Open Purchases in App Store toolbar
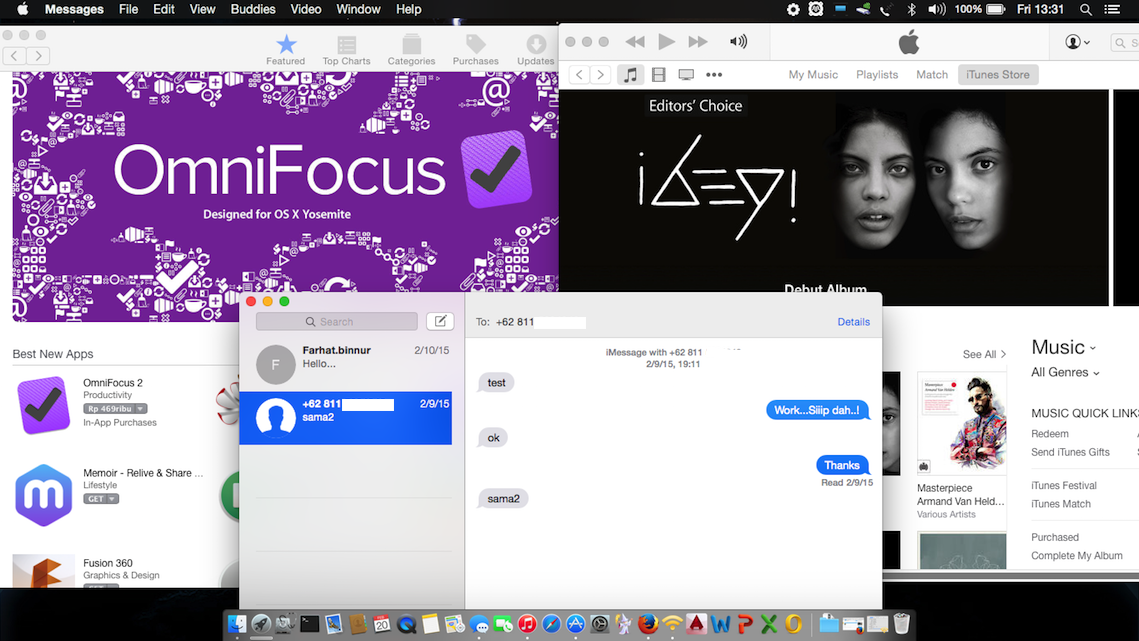The image size is (1139, 641). pos(476,50)
